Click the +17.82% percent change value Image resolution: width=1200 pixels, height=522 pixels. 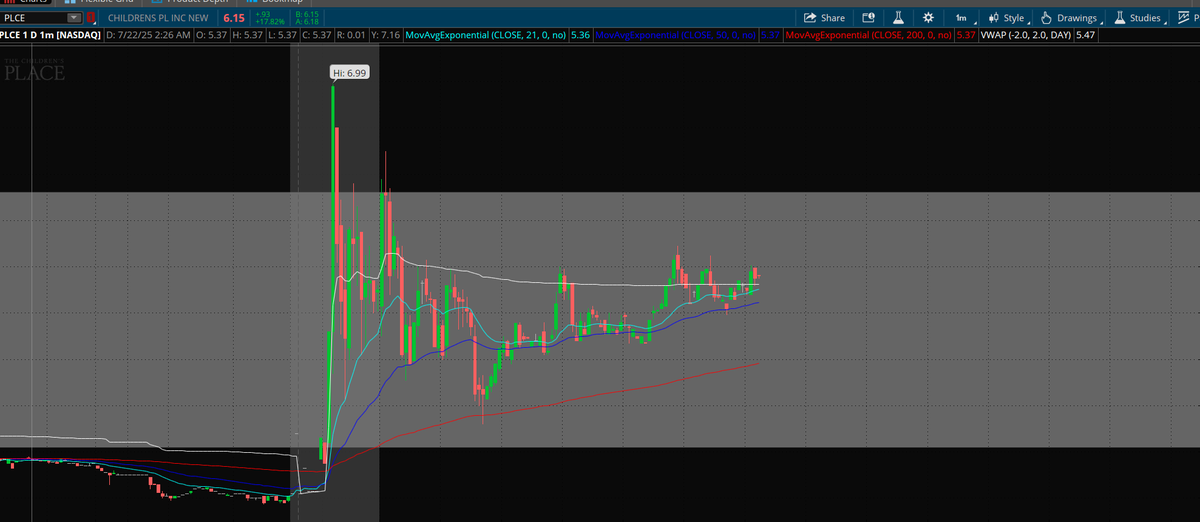[271, 22]
